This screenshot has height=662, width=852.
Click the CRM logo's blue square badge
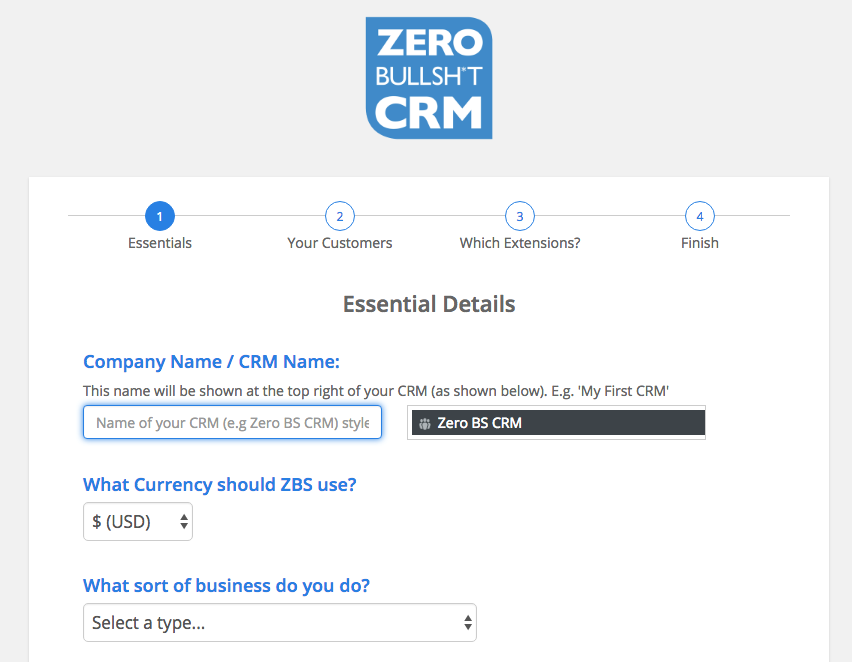click(428, 77)
